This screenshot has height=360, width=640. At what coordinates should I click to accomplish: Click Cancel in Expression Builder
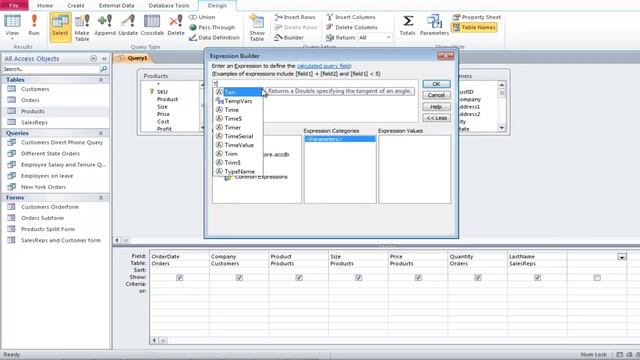(x=436, y=95)
